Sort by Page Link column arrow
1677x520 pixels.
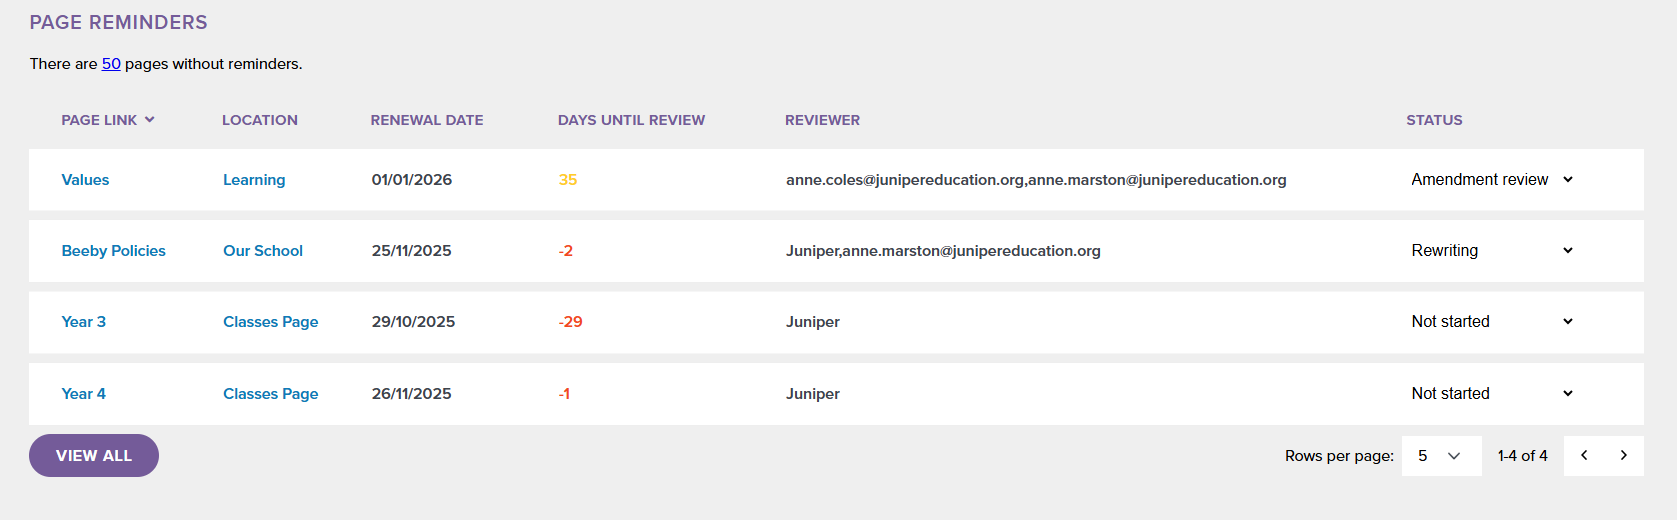[x=149, y=120]
